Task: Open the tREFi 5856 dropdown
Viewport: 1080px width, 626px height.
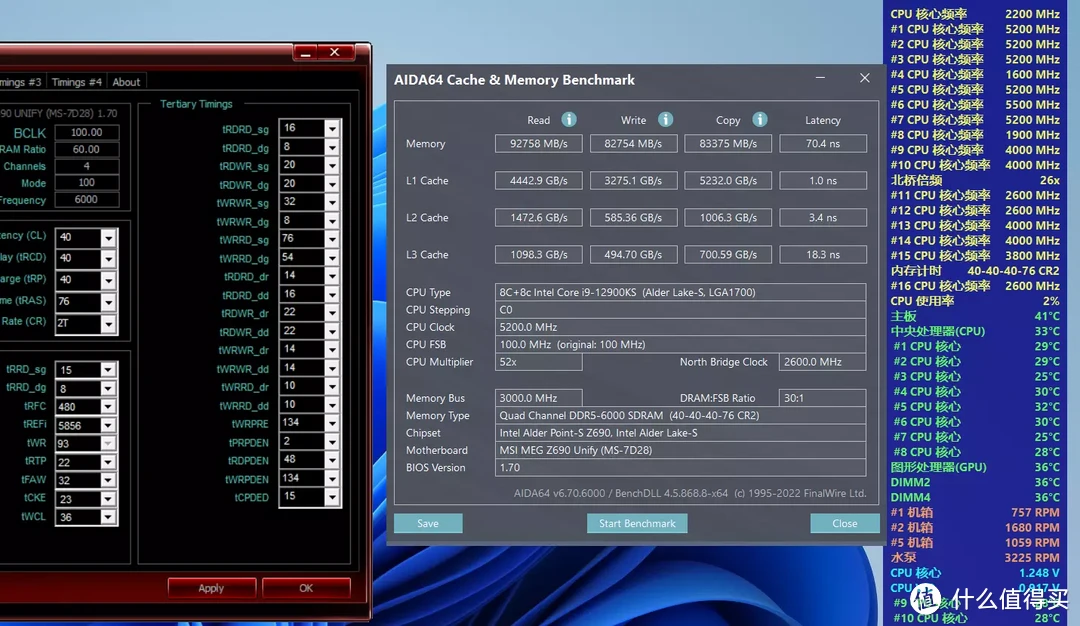Action: click(107, 425)
